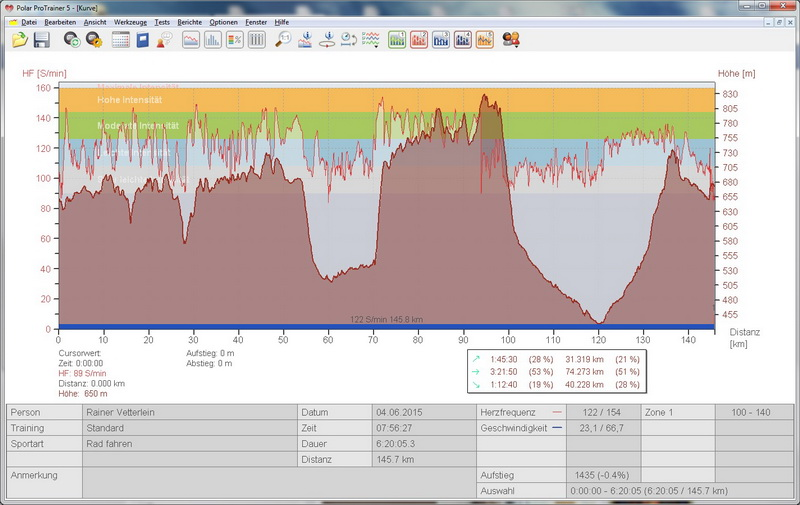Click the open folder toolbar icon
Screen dimensions: 800x505
20,40
